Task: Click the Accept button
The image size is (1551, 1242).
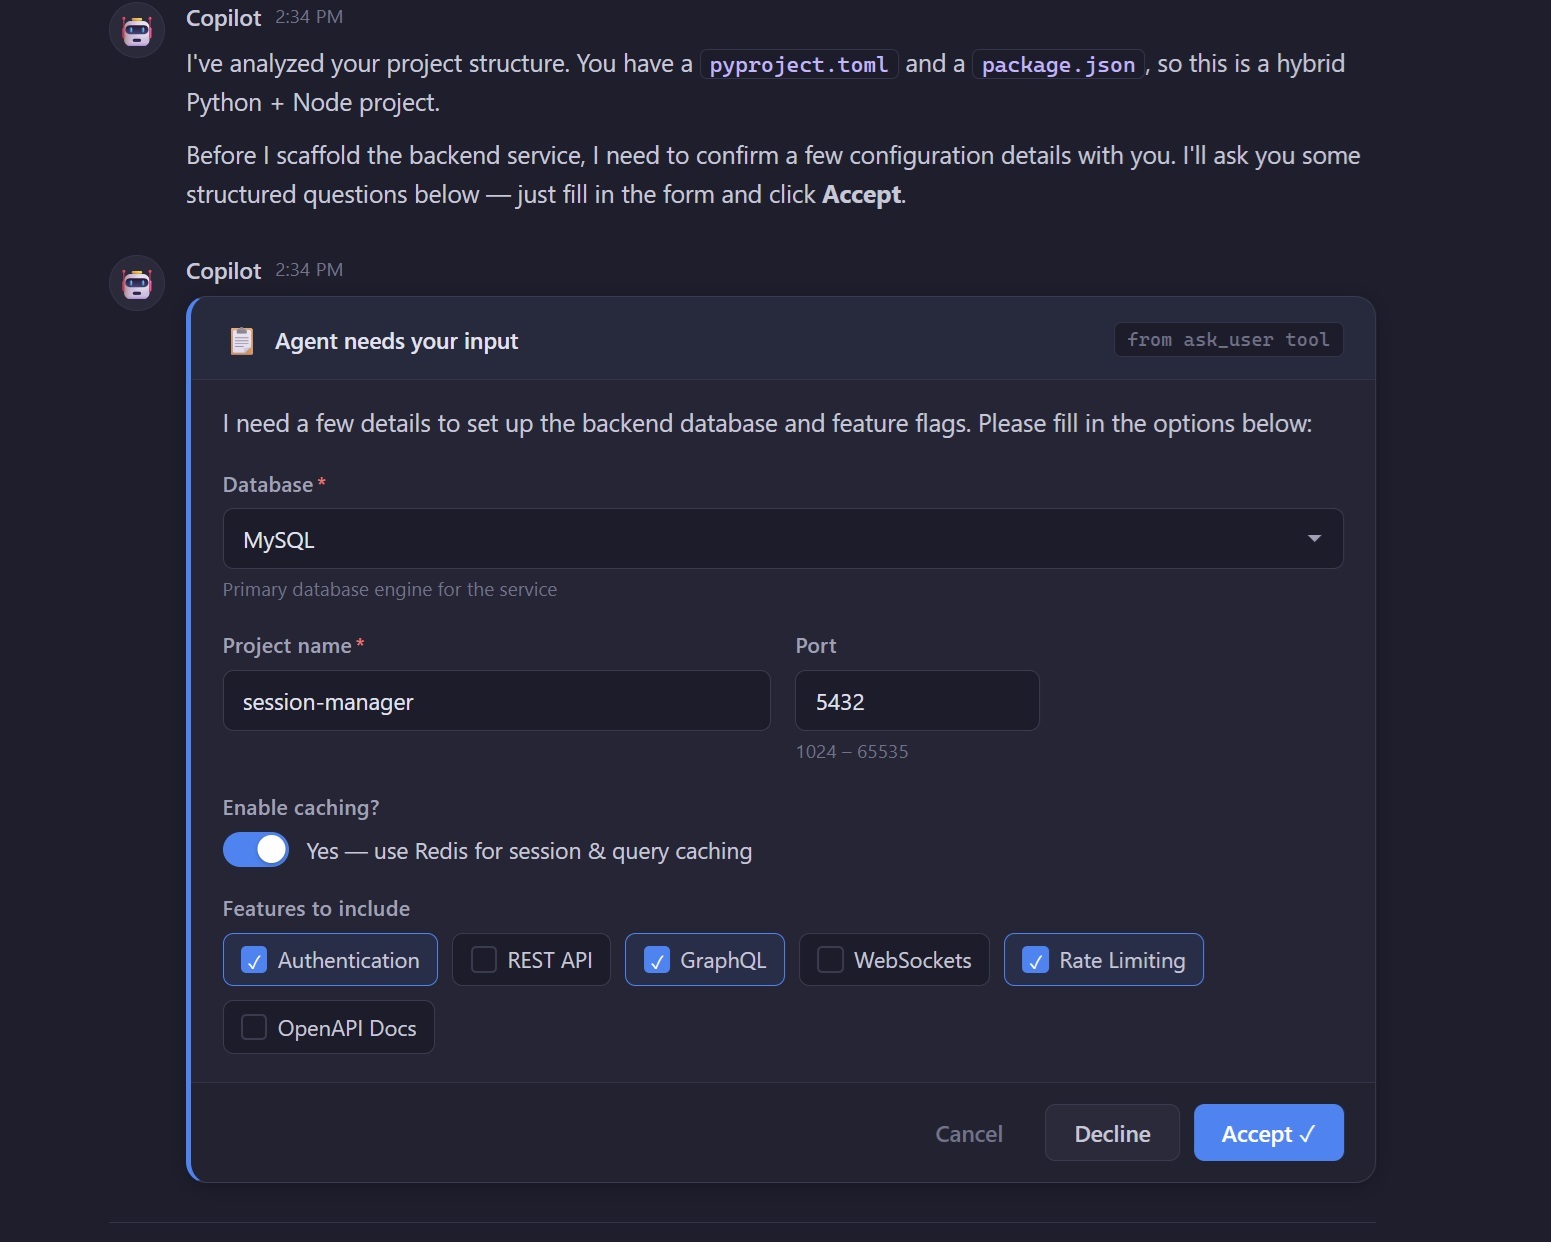Action: point(1268,1133)
